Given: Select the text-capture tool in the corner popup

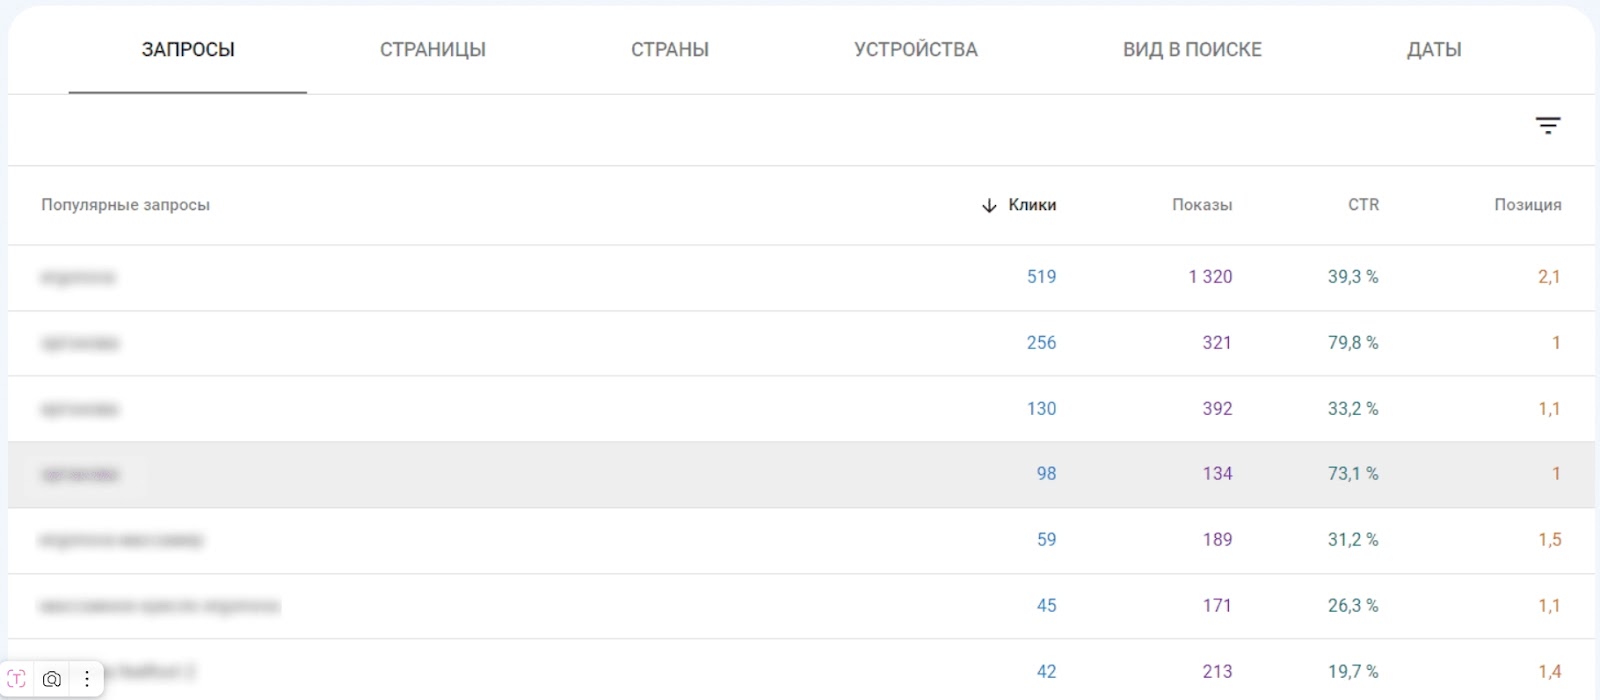Looking at the screenshot, I should 14,678.
